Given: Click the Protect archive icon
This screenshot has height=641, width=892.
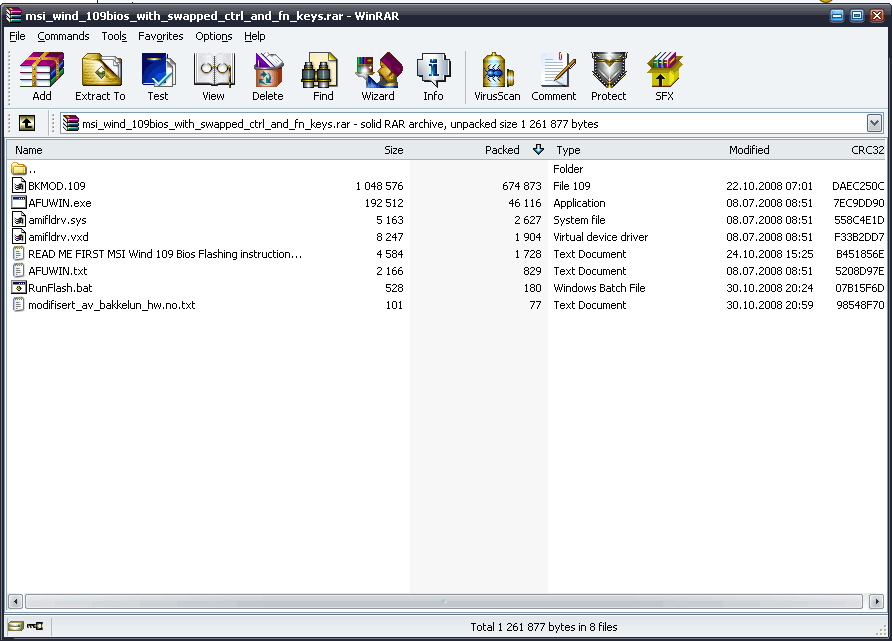Looking at the screenshot, I should coord(608,77).
